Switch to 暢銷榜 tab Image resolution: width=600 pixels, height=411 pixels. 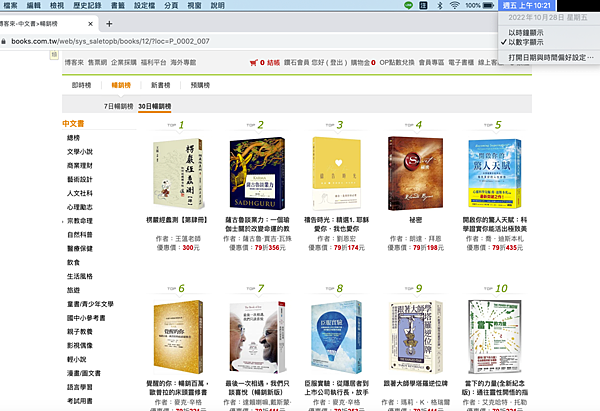pyautogui.click(x=121, y=85)
